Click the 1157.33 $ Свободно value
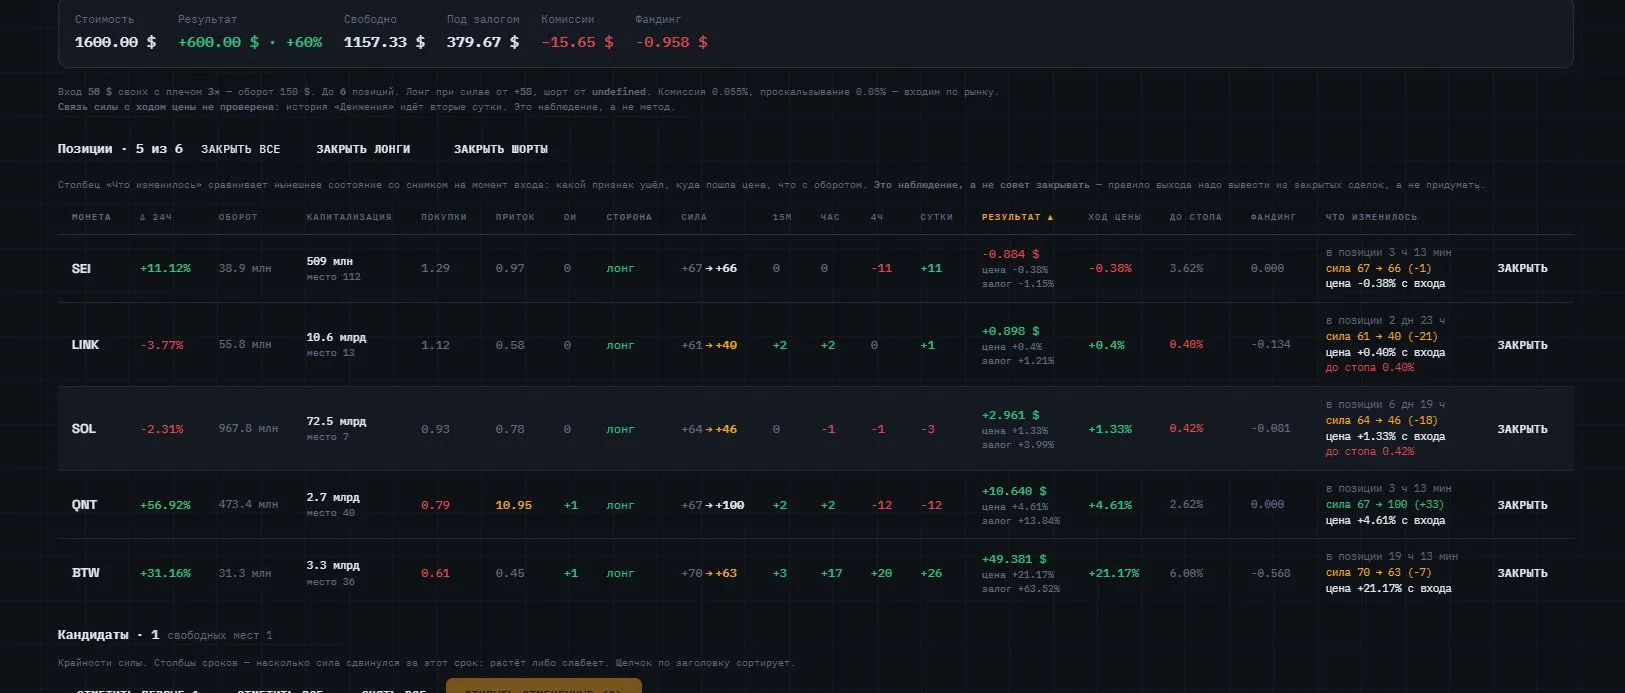Screen dimensions: 1625x693 tap(384, 42)
